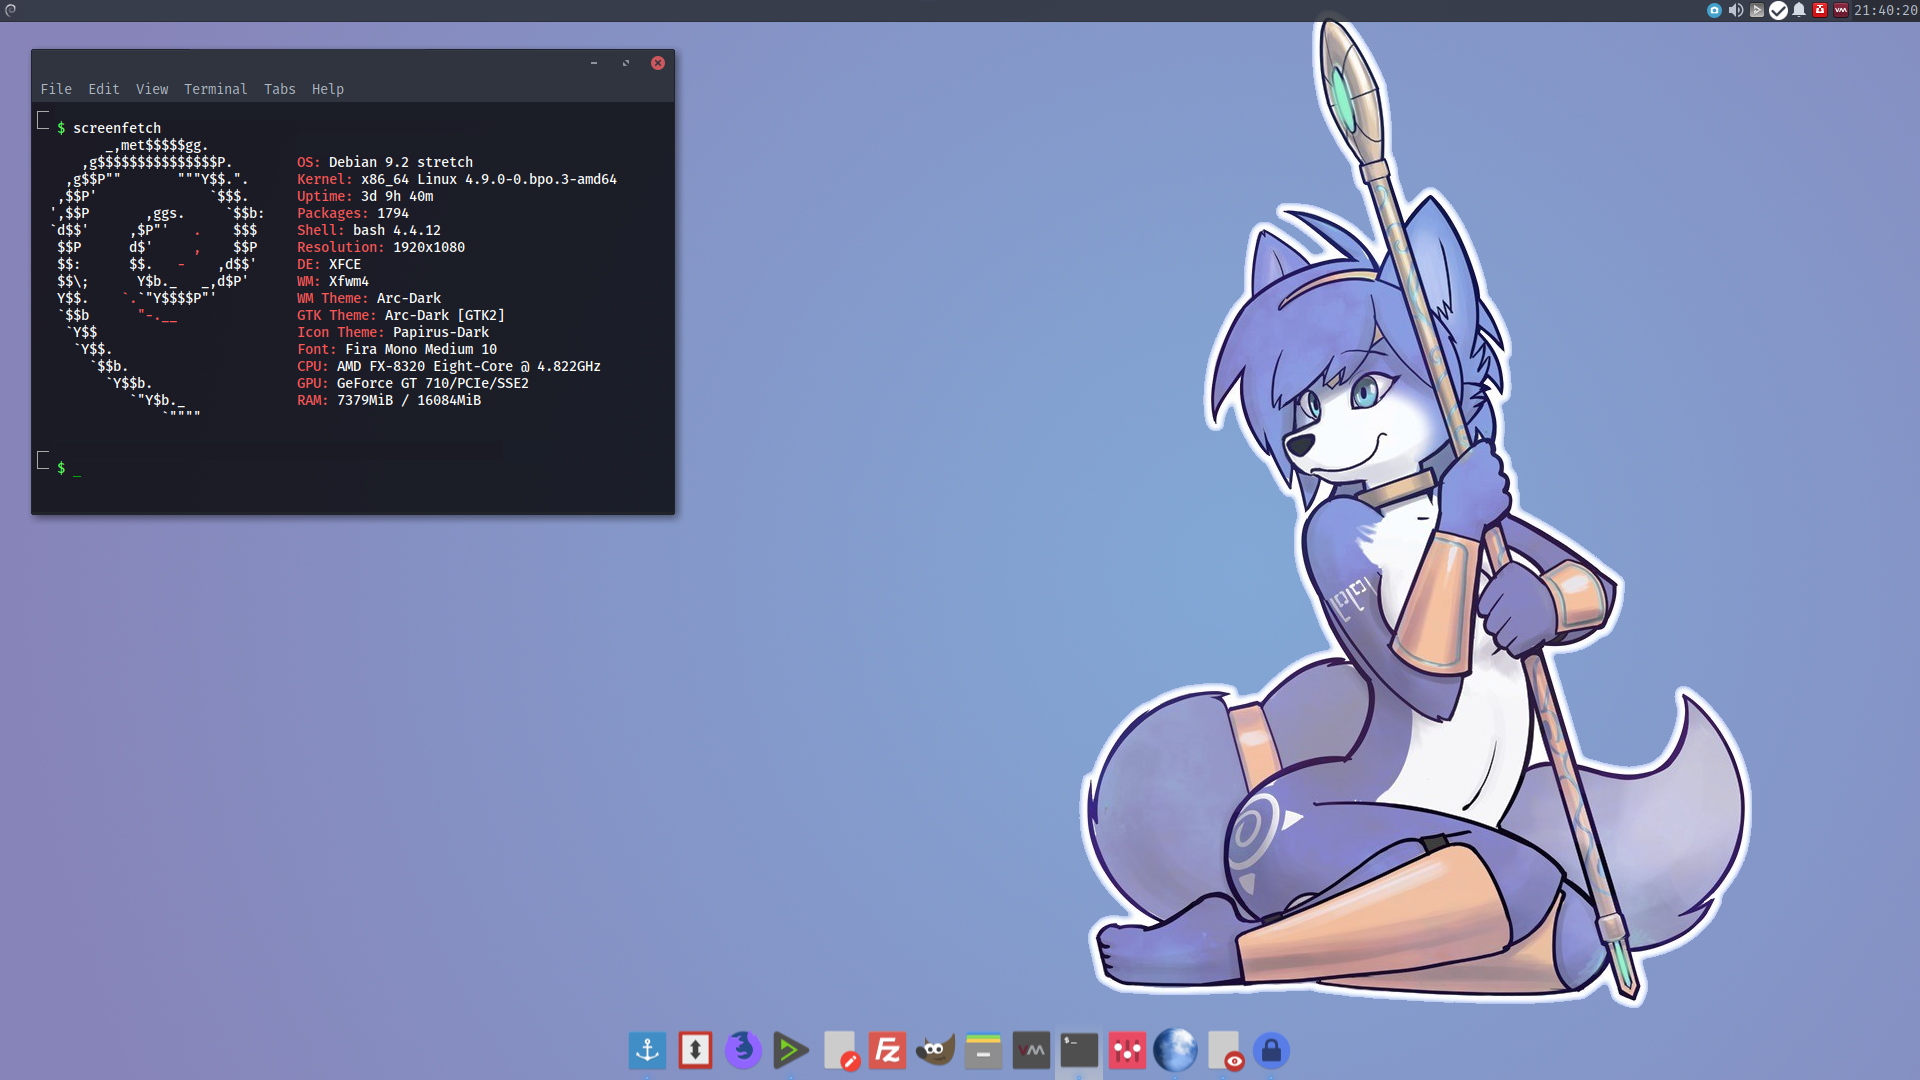Open Firefox Nightly from the dock
The width and height of the screenshot is (1920, 1080).
pos(743,1050)
